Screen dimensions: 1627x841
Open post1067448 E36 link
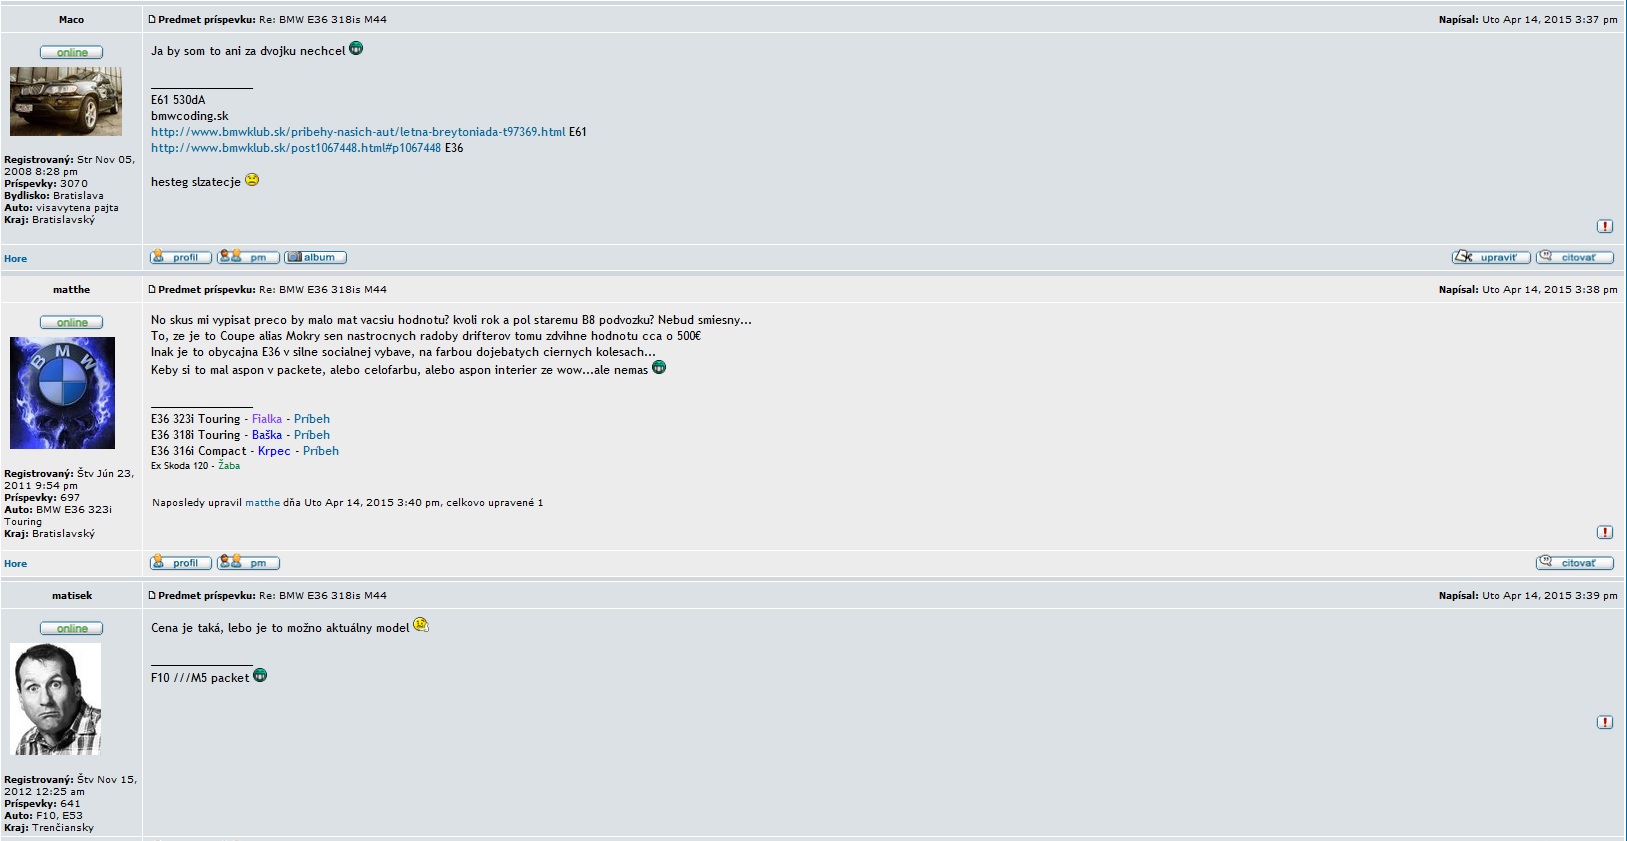point(296,148)
